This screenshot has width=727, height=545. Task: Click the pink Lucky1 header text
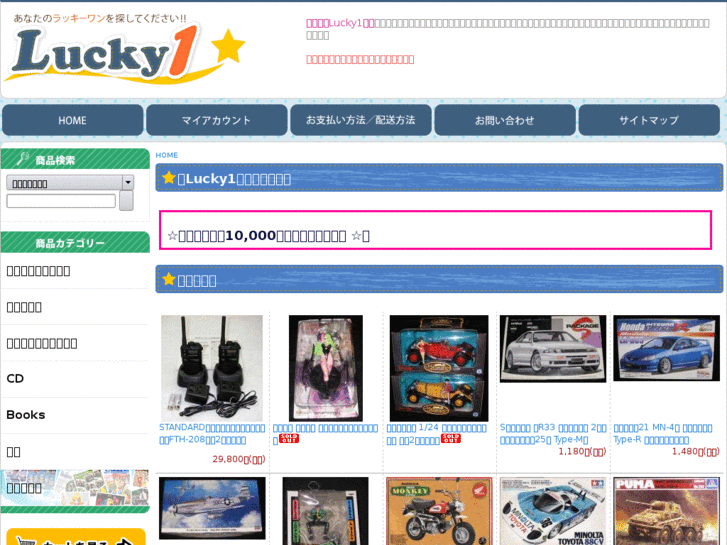pos(340,23)
